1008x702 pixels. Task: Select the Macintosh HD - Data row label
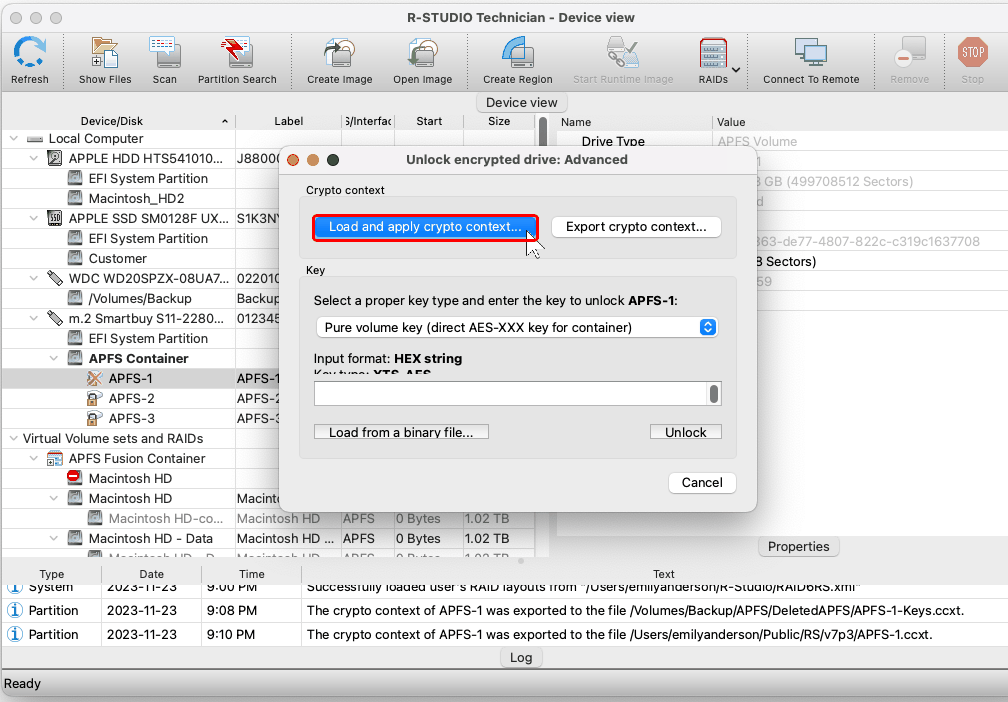pyautogui.click(x=150, y=539)
